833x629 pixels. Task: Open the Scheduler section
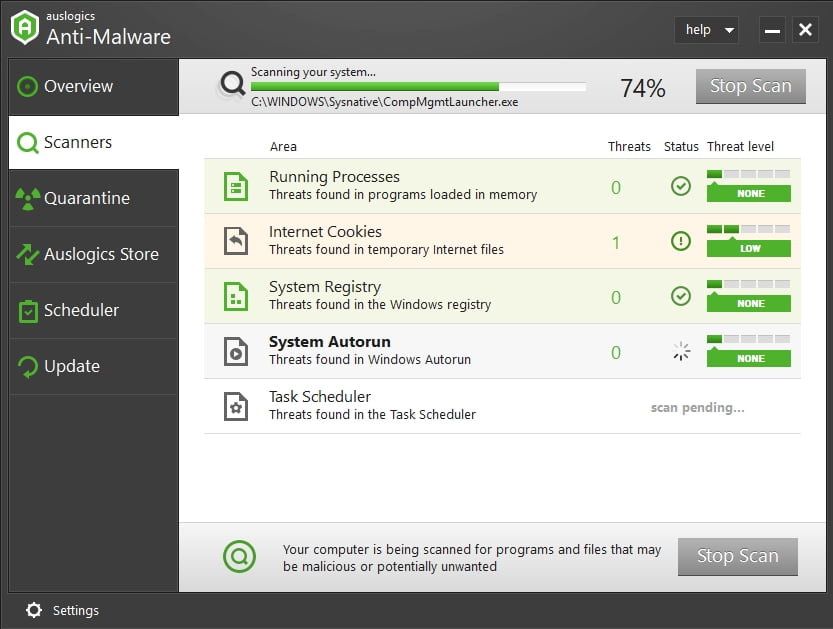coord(93,310)
